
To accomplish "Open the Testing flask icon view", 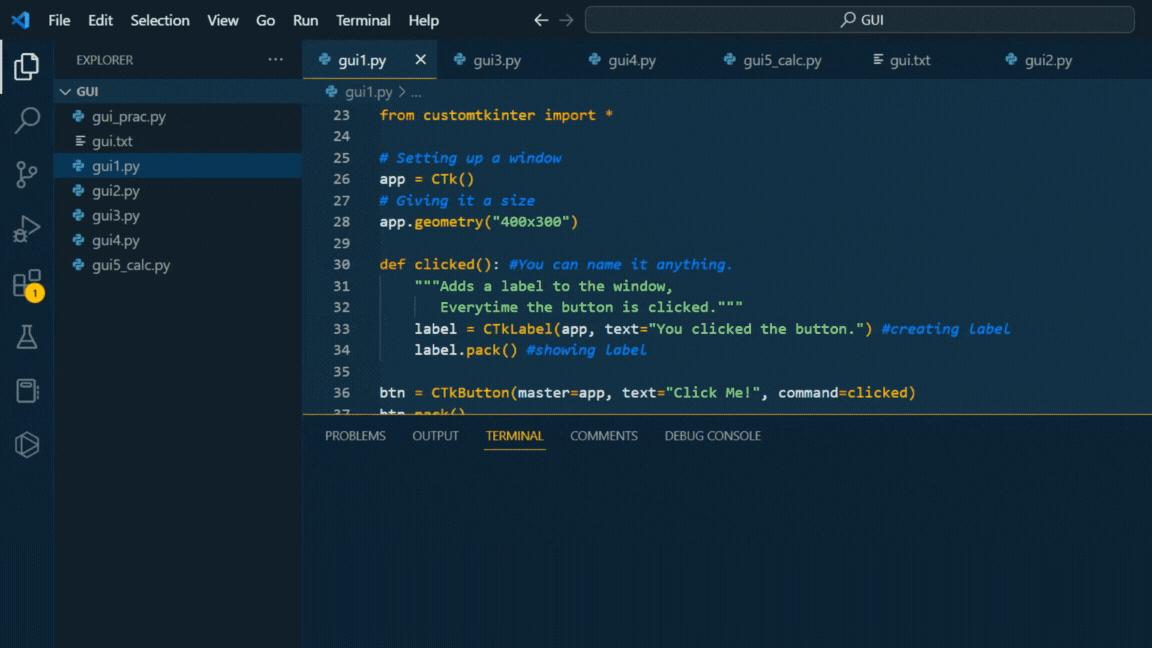I will (x=26, y=336).
